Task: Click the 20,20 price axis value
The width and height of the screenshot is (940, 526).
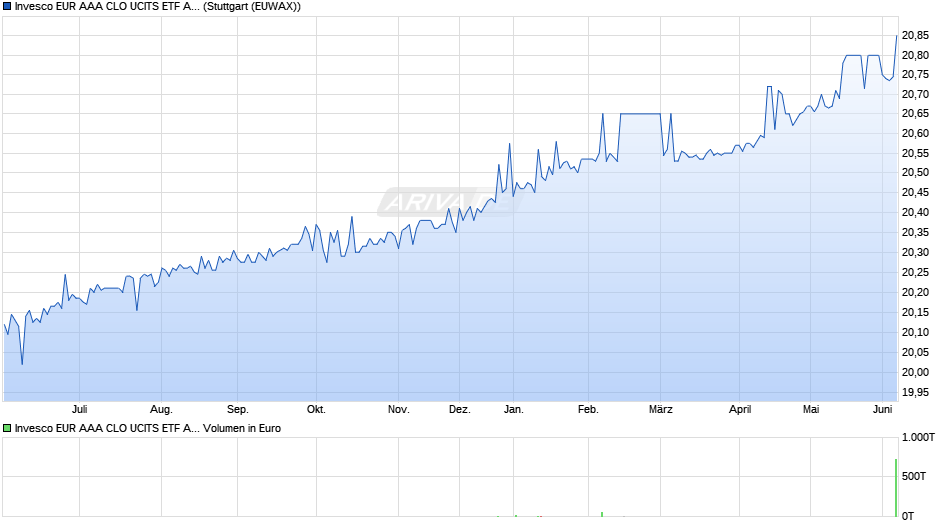Action: (x=915, y=293)
